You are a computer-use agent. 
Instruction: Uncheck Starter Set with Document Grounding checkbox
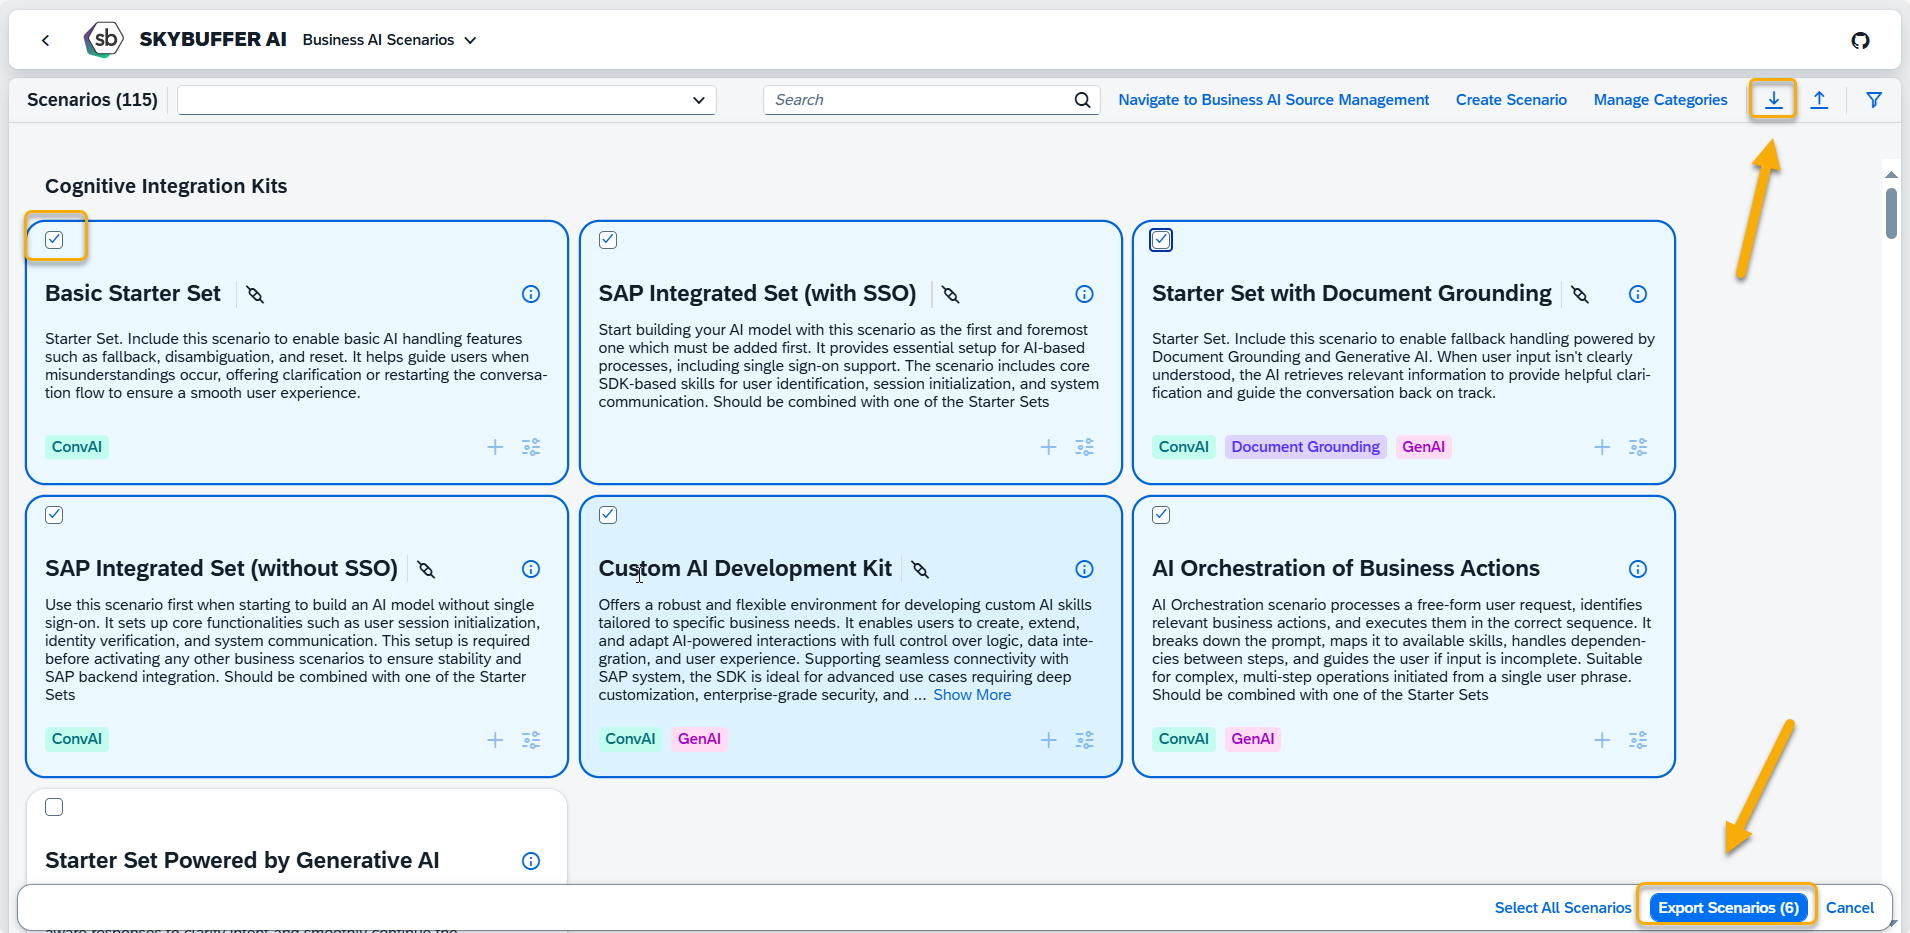pyautogui.click(x=1161, y=240)
